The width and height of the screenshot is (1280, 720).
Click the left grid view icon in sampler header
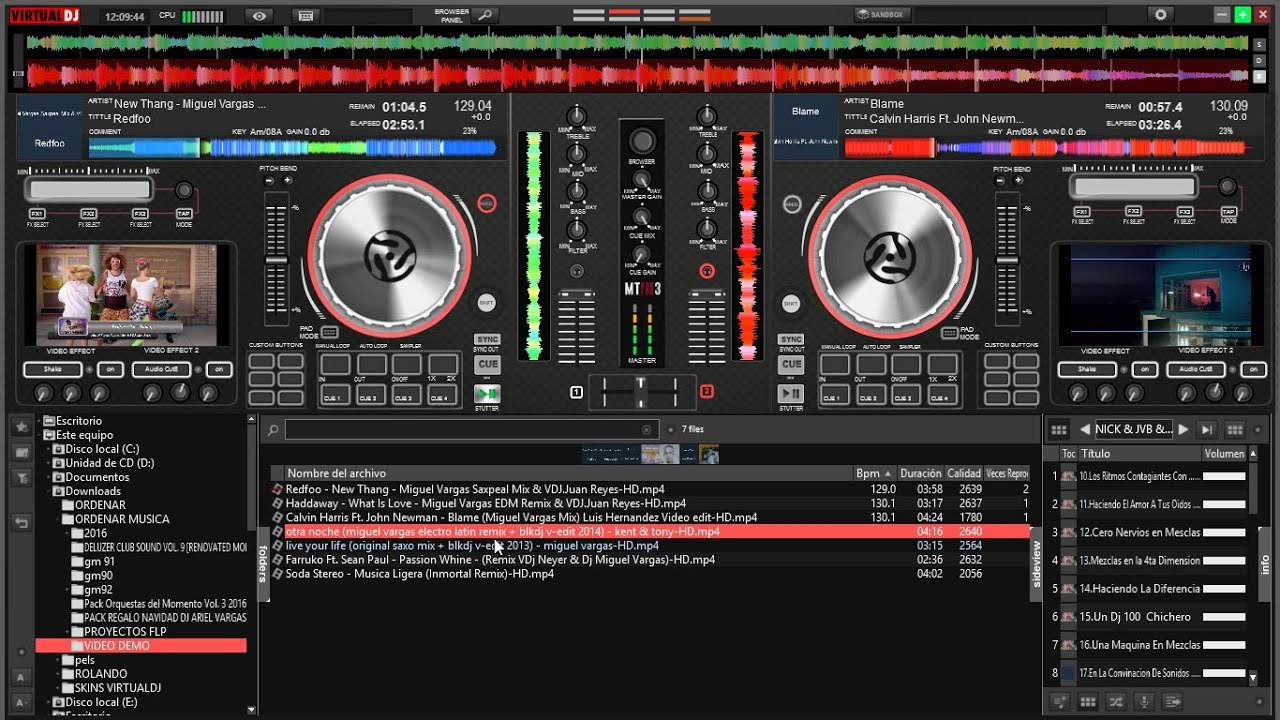pyautogui.click(x=1058, y=430)
